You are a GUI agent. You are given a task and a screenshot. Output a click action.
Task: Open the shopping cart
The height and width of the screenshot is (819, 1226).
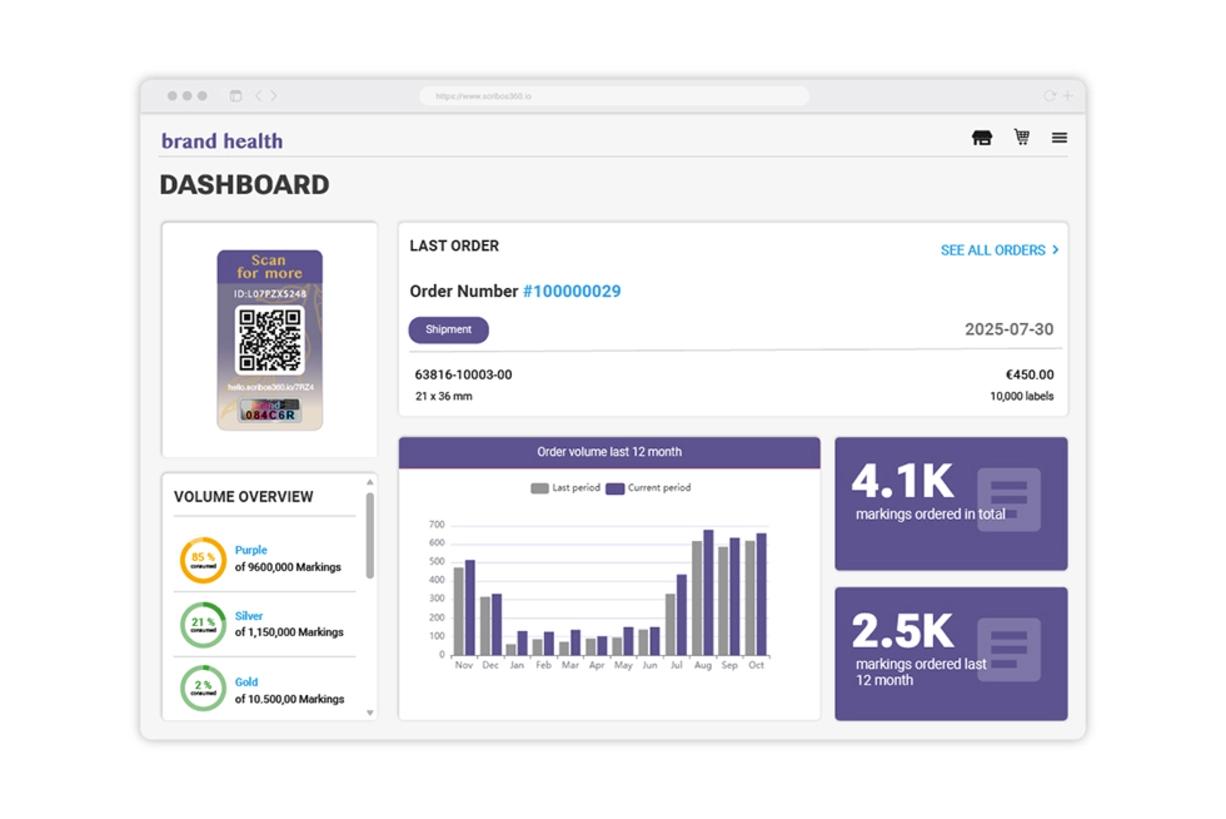(1021, 137)
